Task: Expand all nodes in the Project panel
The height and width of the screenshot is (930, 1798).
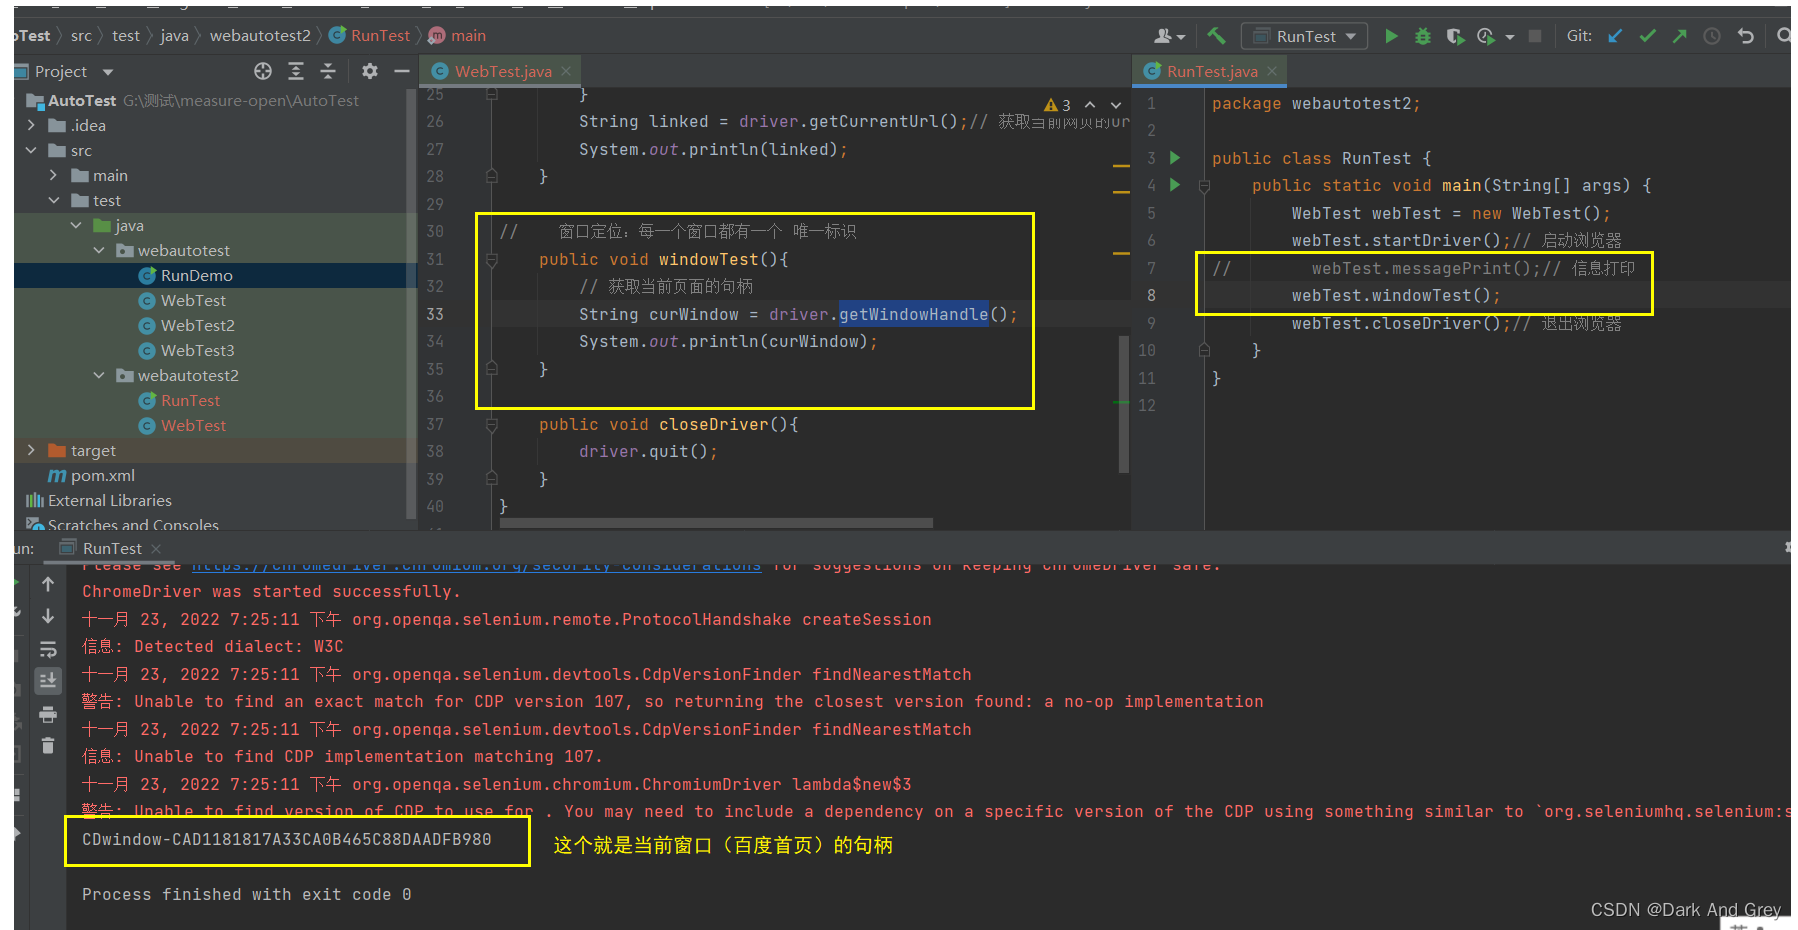Action: tap(296, 71)
